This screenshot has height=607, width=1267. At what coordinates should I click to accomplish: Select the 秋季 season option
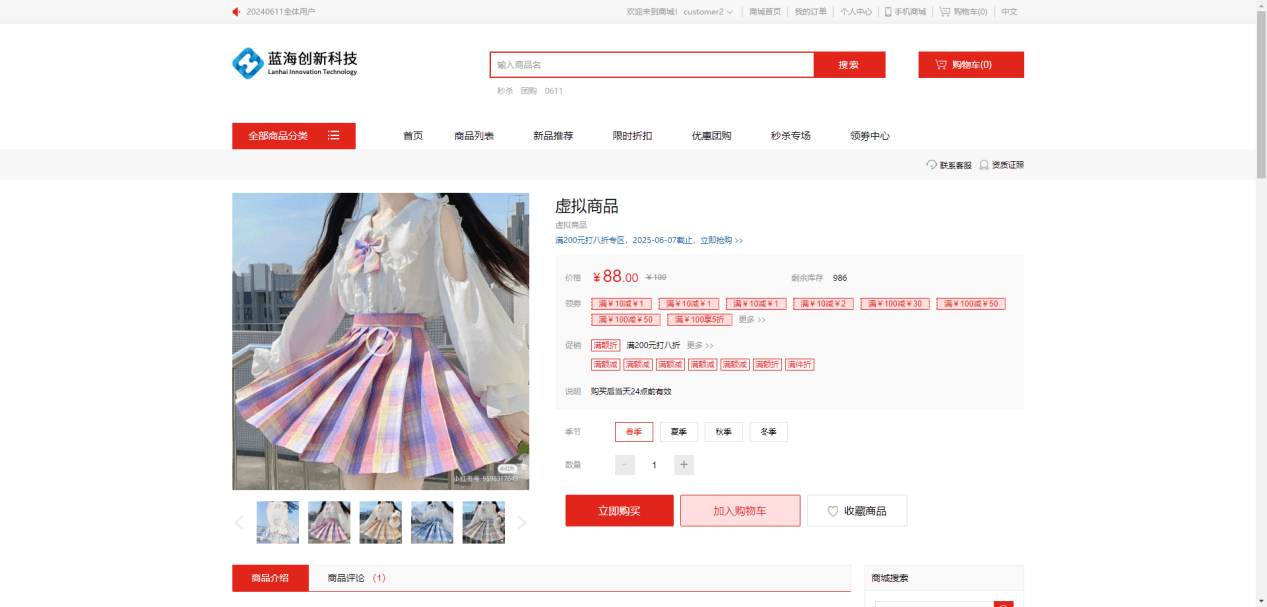pyautogui.click(x=724, y=432)
